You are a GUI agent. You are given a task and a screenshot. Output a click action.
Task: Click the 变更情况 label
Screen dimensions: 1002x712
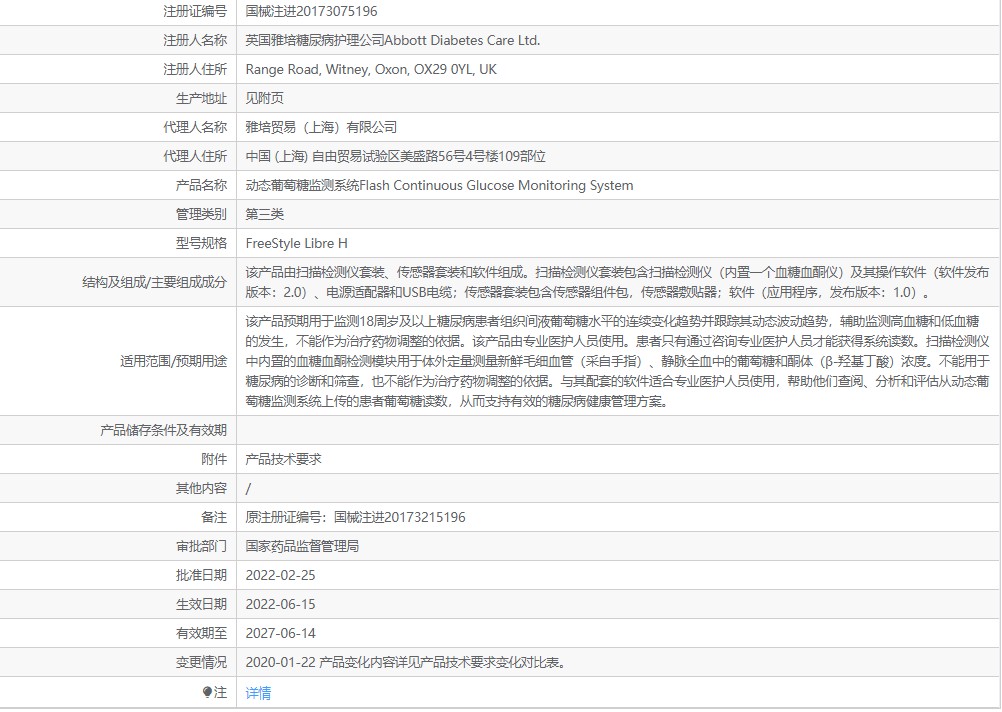pos(201,662)
